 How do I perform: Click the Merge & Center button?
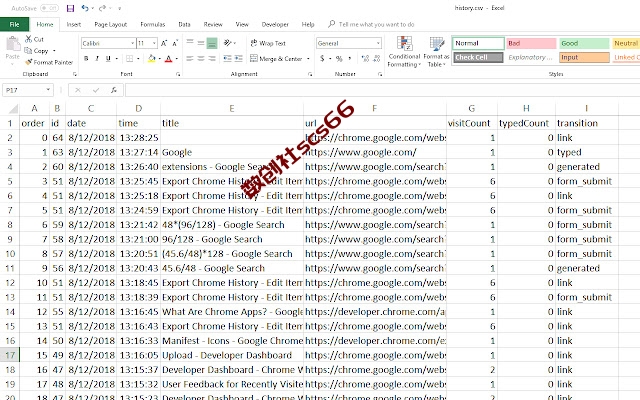click(x=276, y=59)
